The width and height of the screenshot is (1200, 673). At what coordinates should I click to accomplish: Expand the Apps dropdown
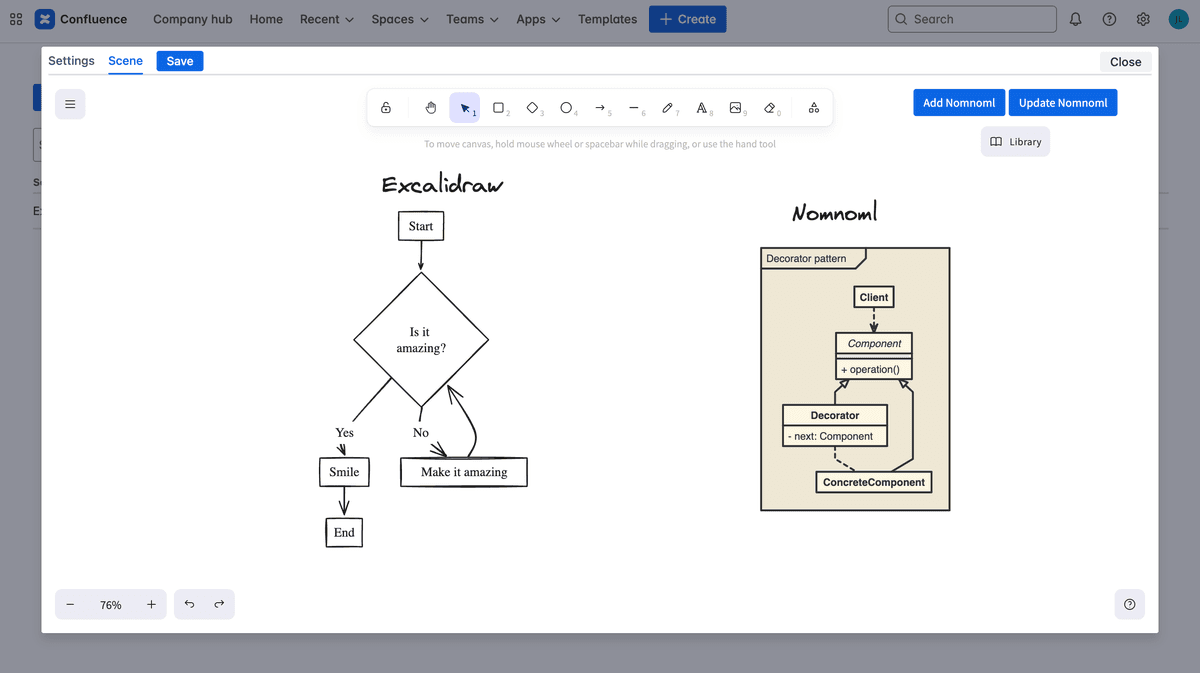[x=538, y=19]
